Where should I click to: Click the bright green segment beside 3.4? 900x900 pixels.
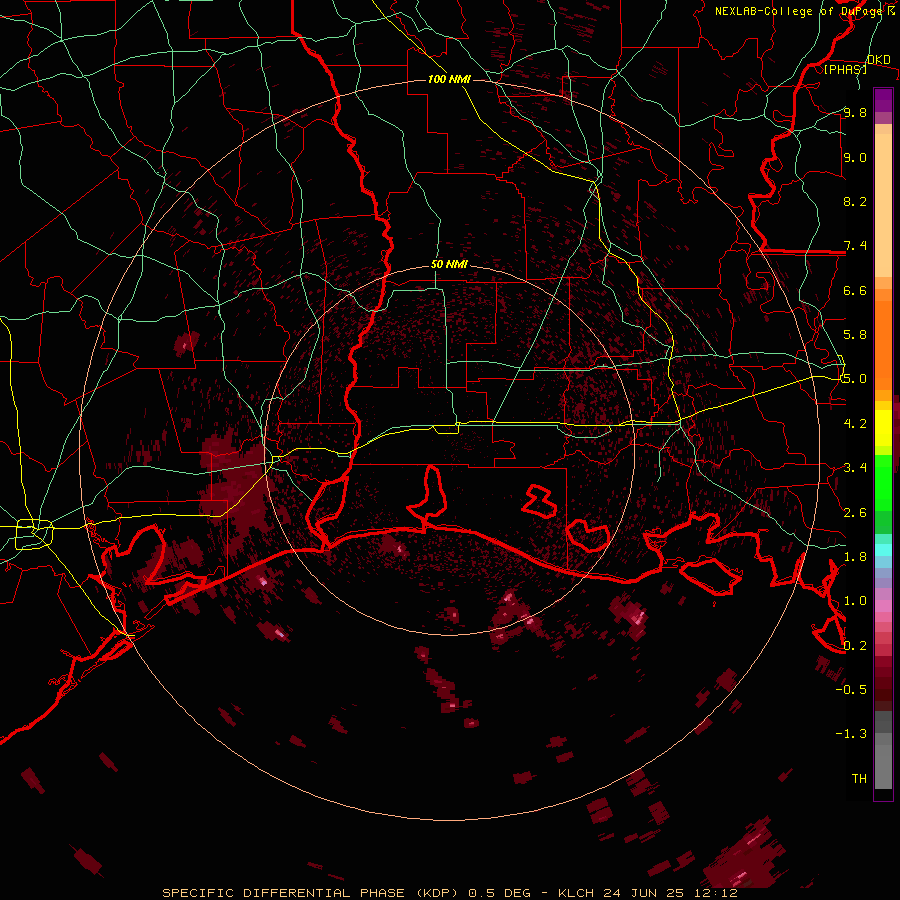883,482
